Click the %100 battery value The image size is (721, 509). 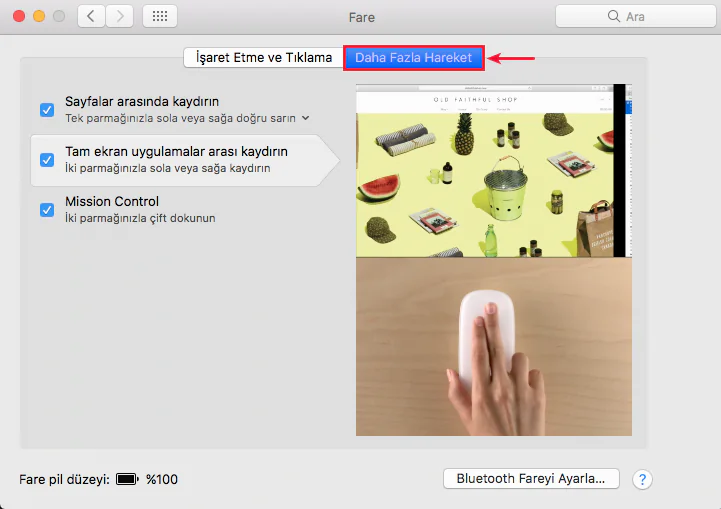click(x=161, y=480)
